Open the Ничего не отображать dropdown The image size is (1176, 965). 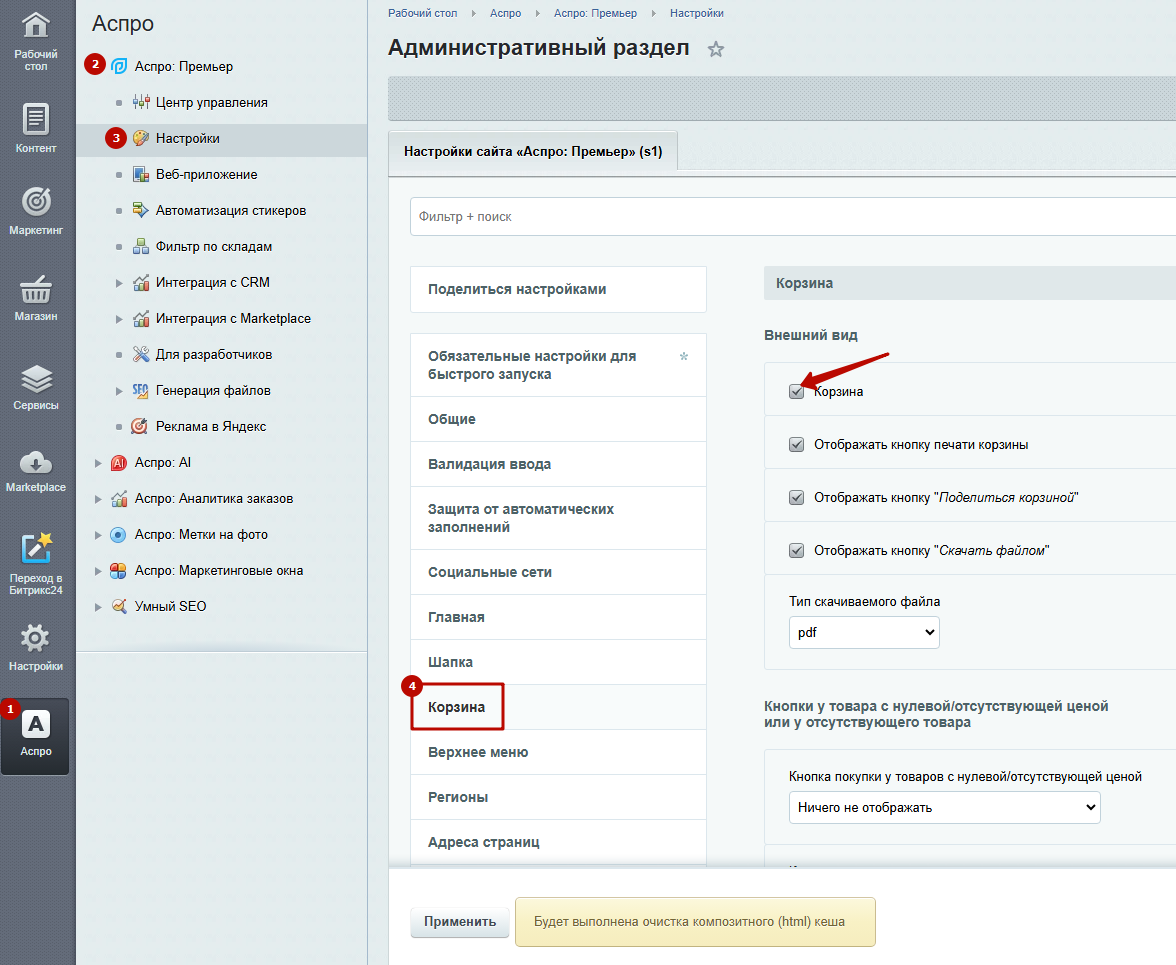pyautogui.click(x=944, y=808)
